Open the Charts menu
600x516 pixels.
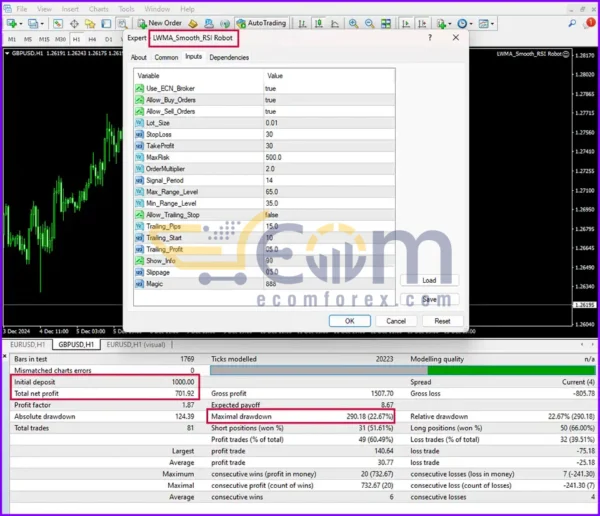[98, 8]
